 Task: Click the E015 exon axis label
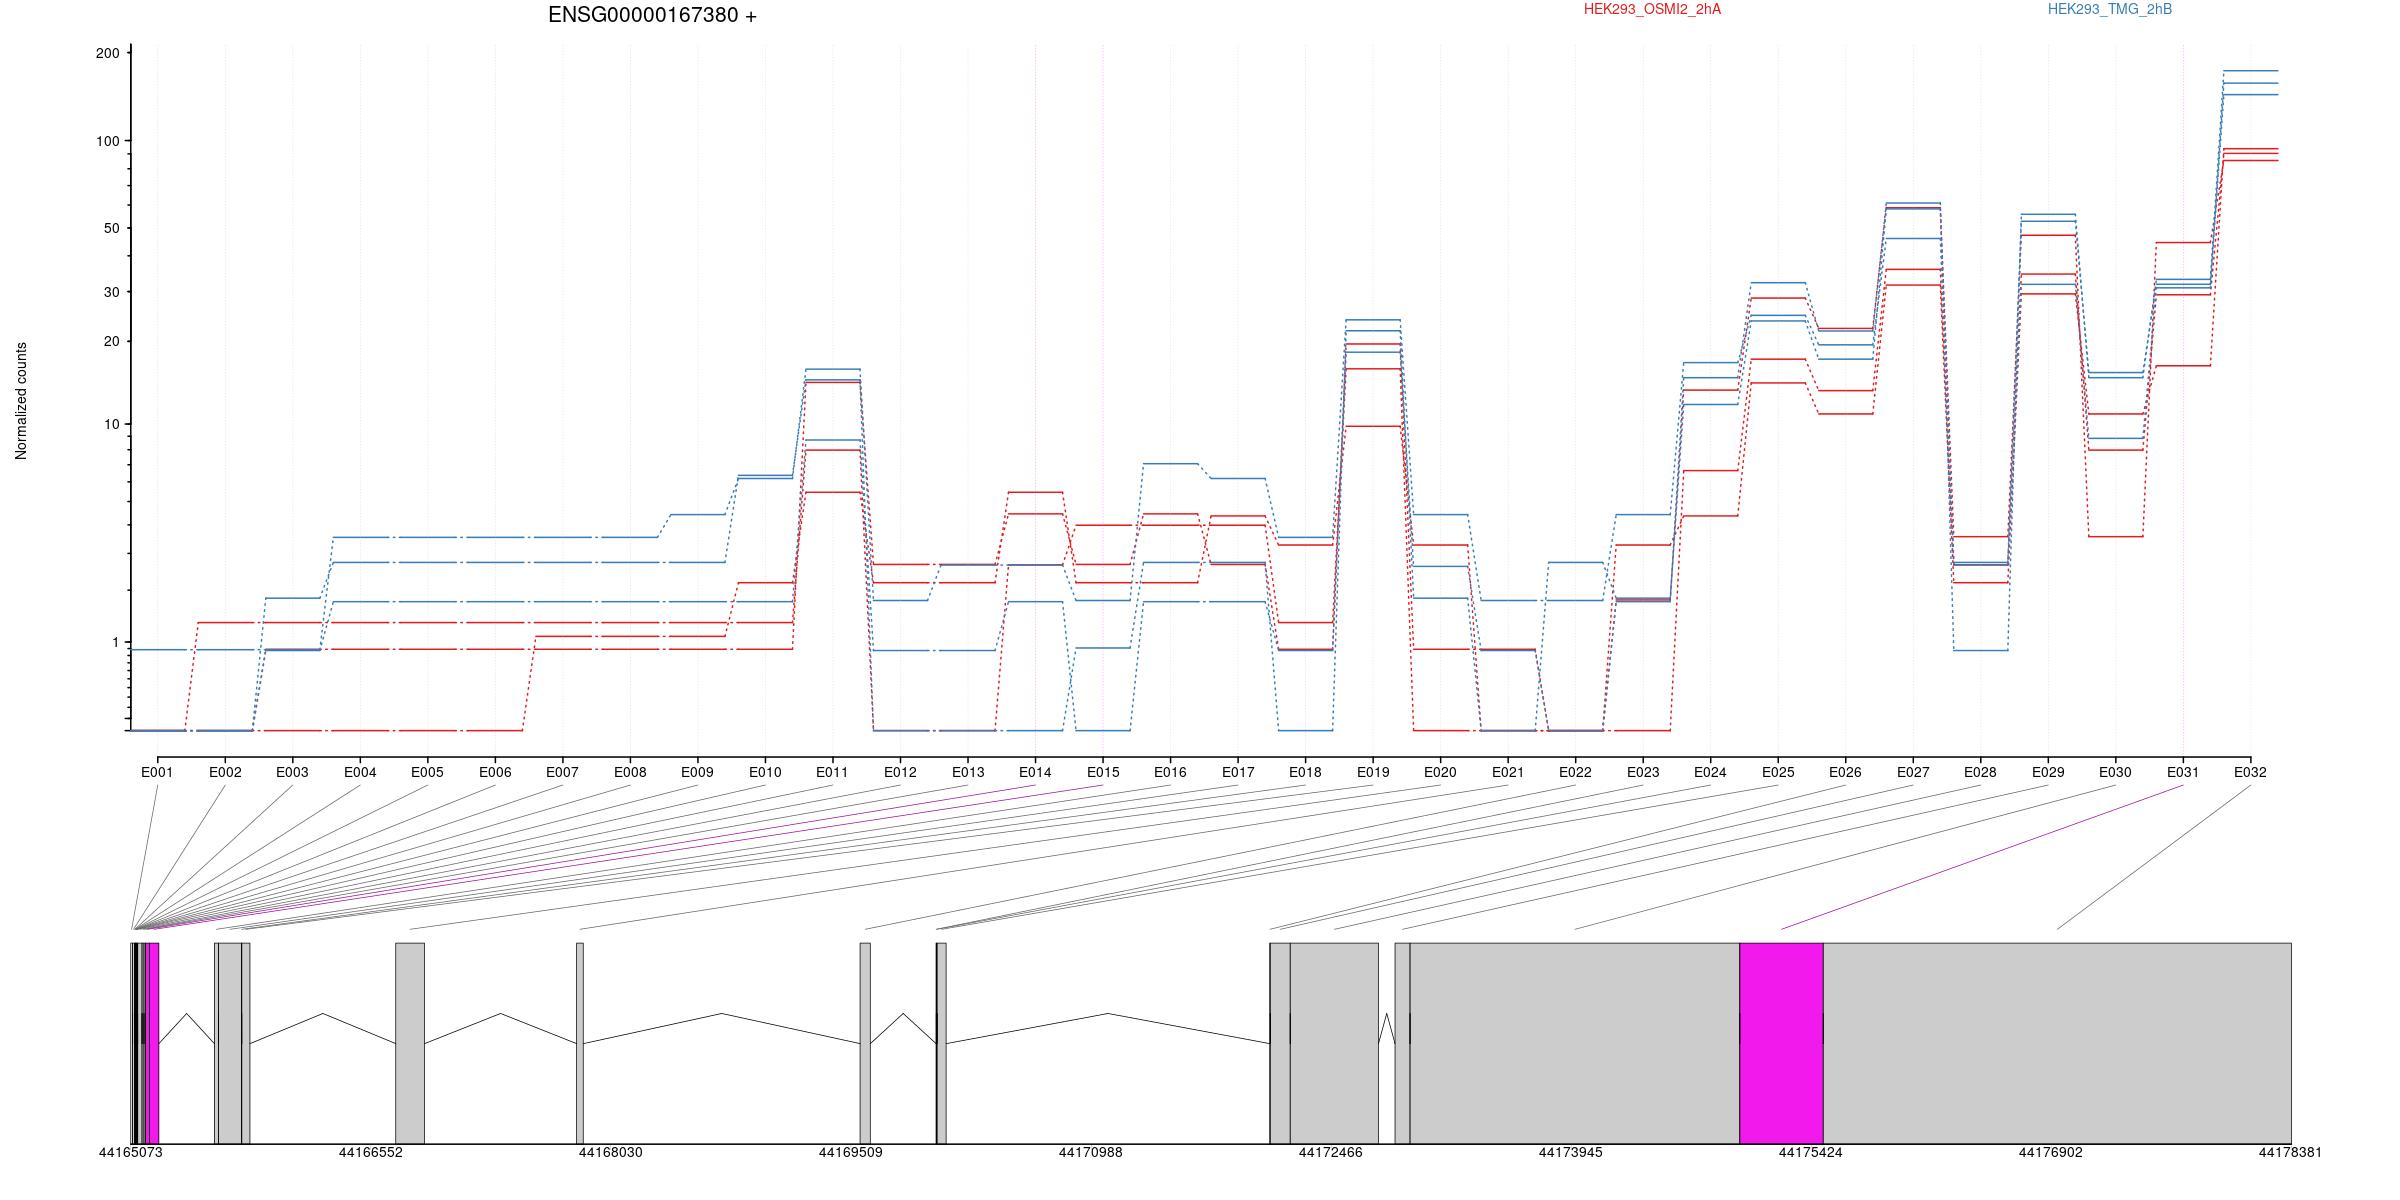click(x=1103, y=772)
